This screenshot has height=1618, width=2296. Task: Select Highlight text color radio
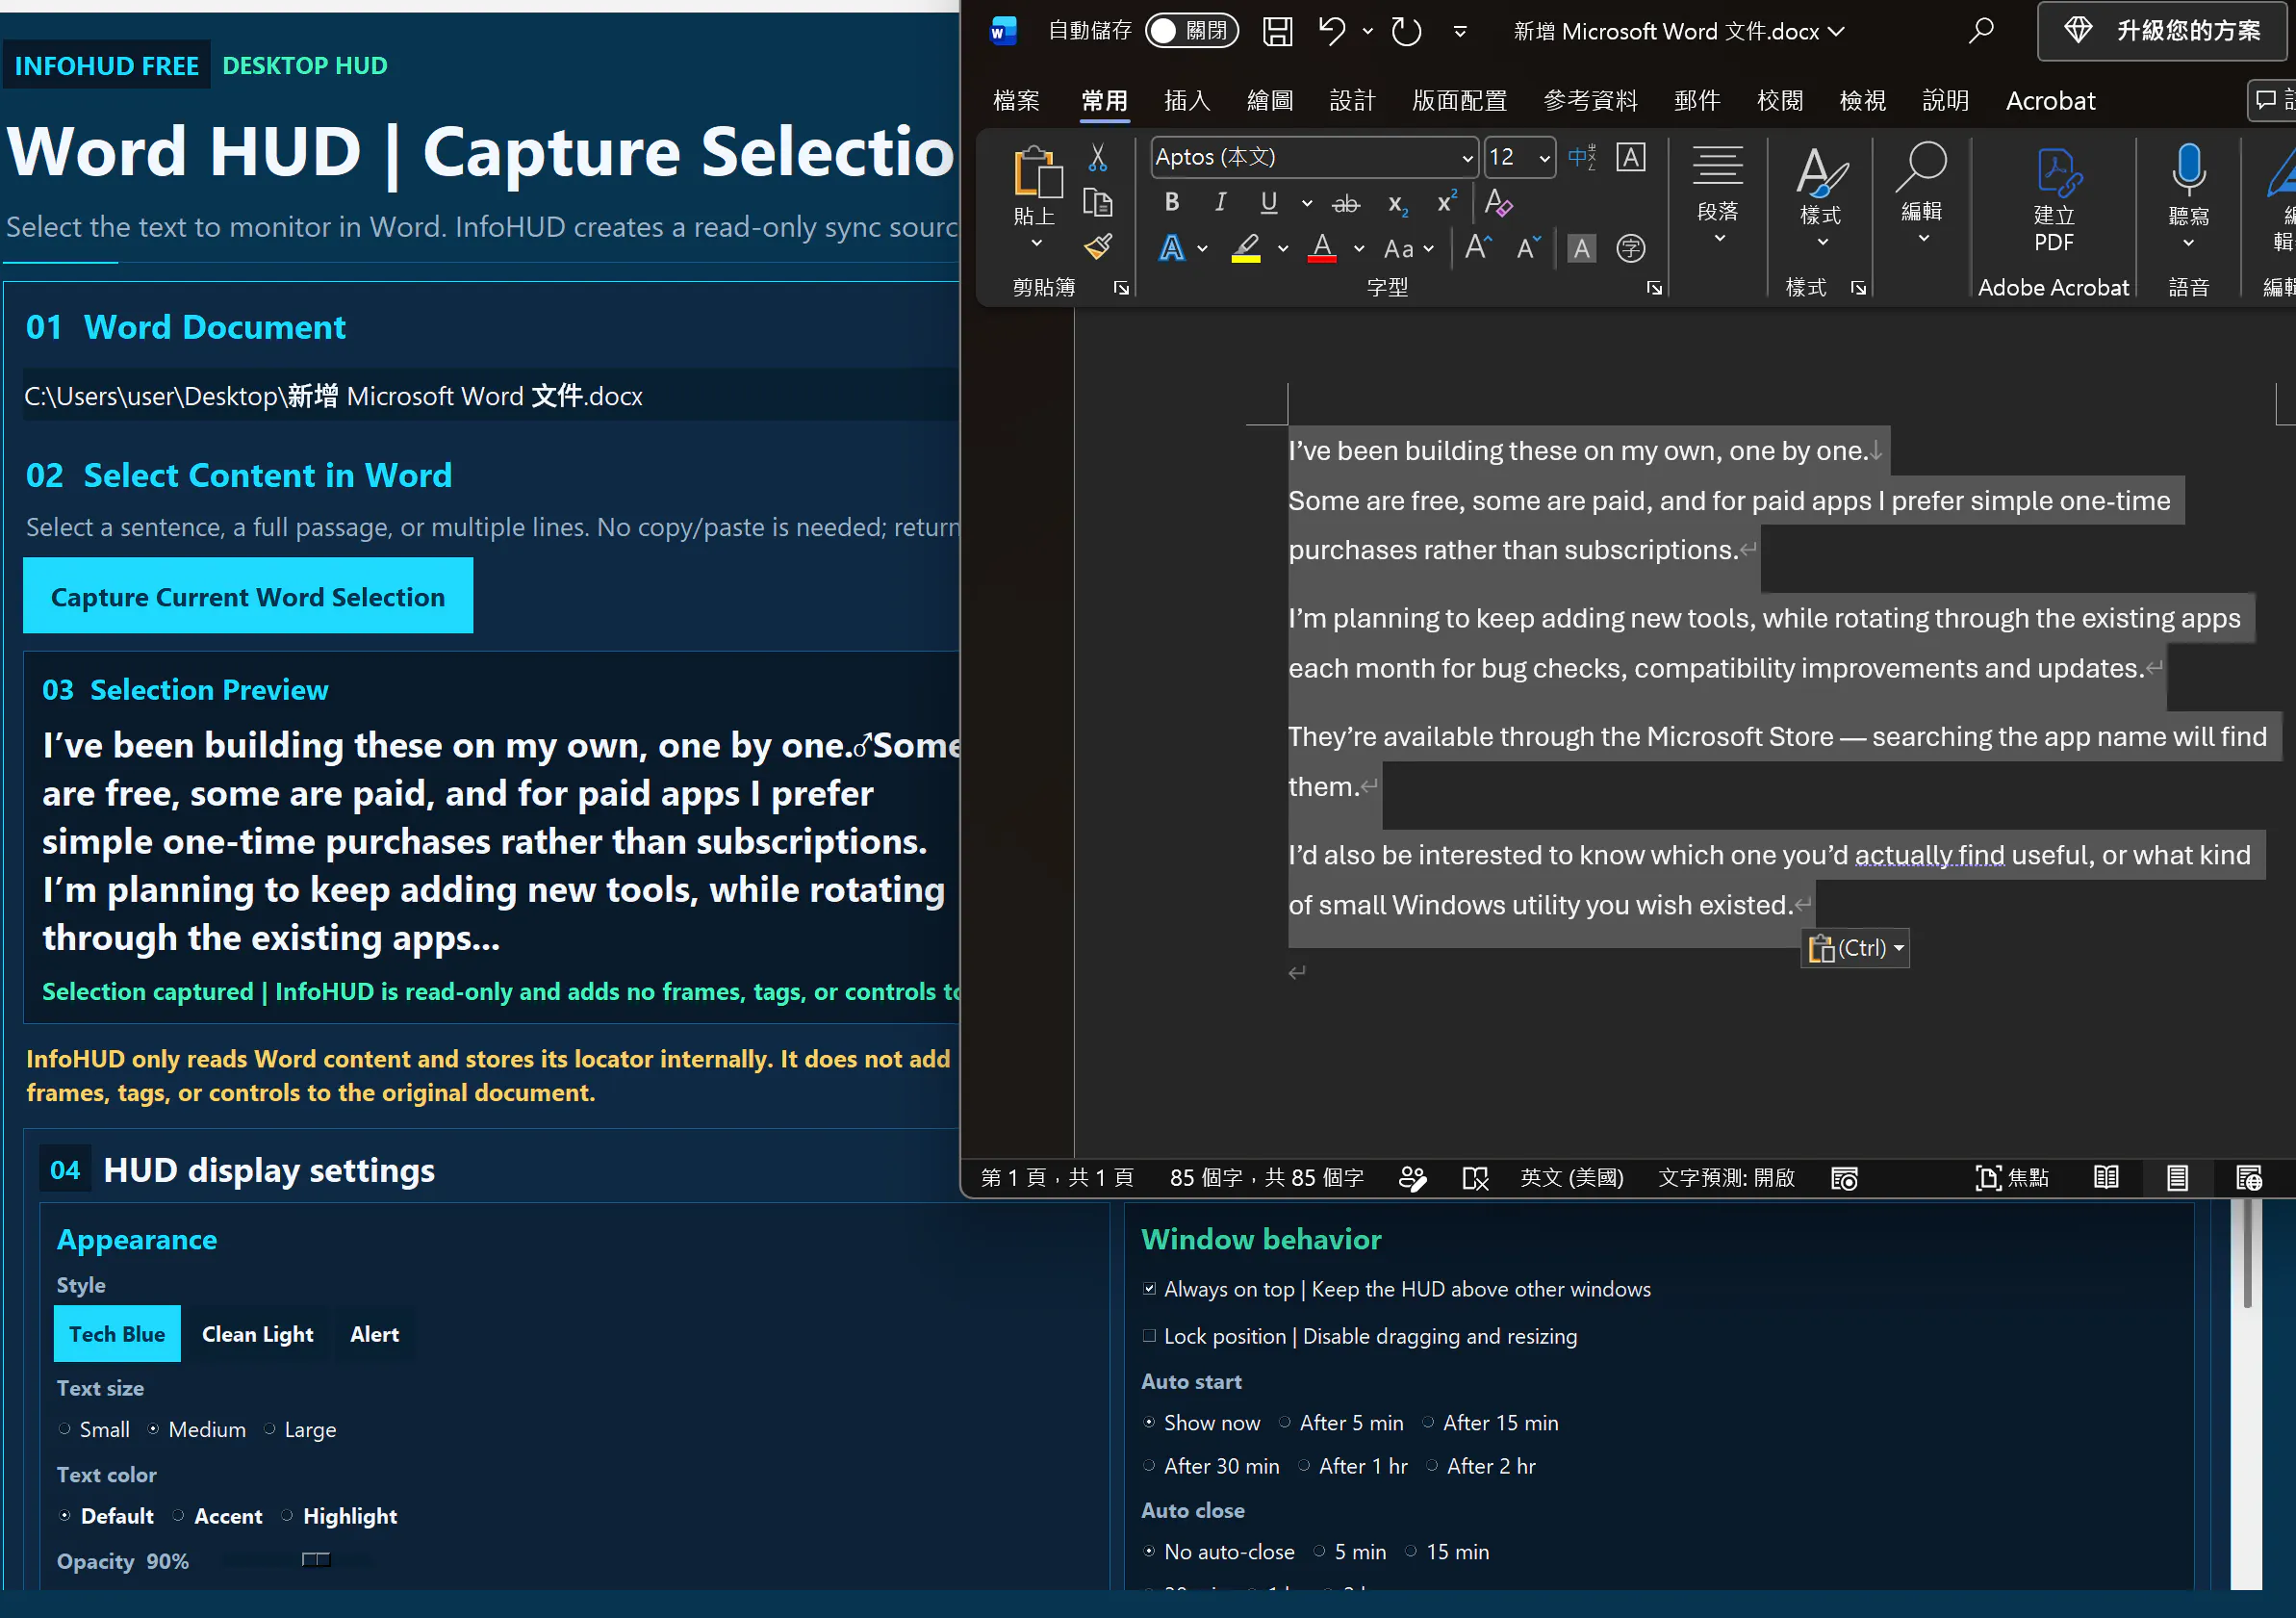coord(287,1516)
